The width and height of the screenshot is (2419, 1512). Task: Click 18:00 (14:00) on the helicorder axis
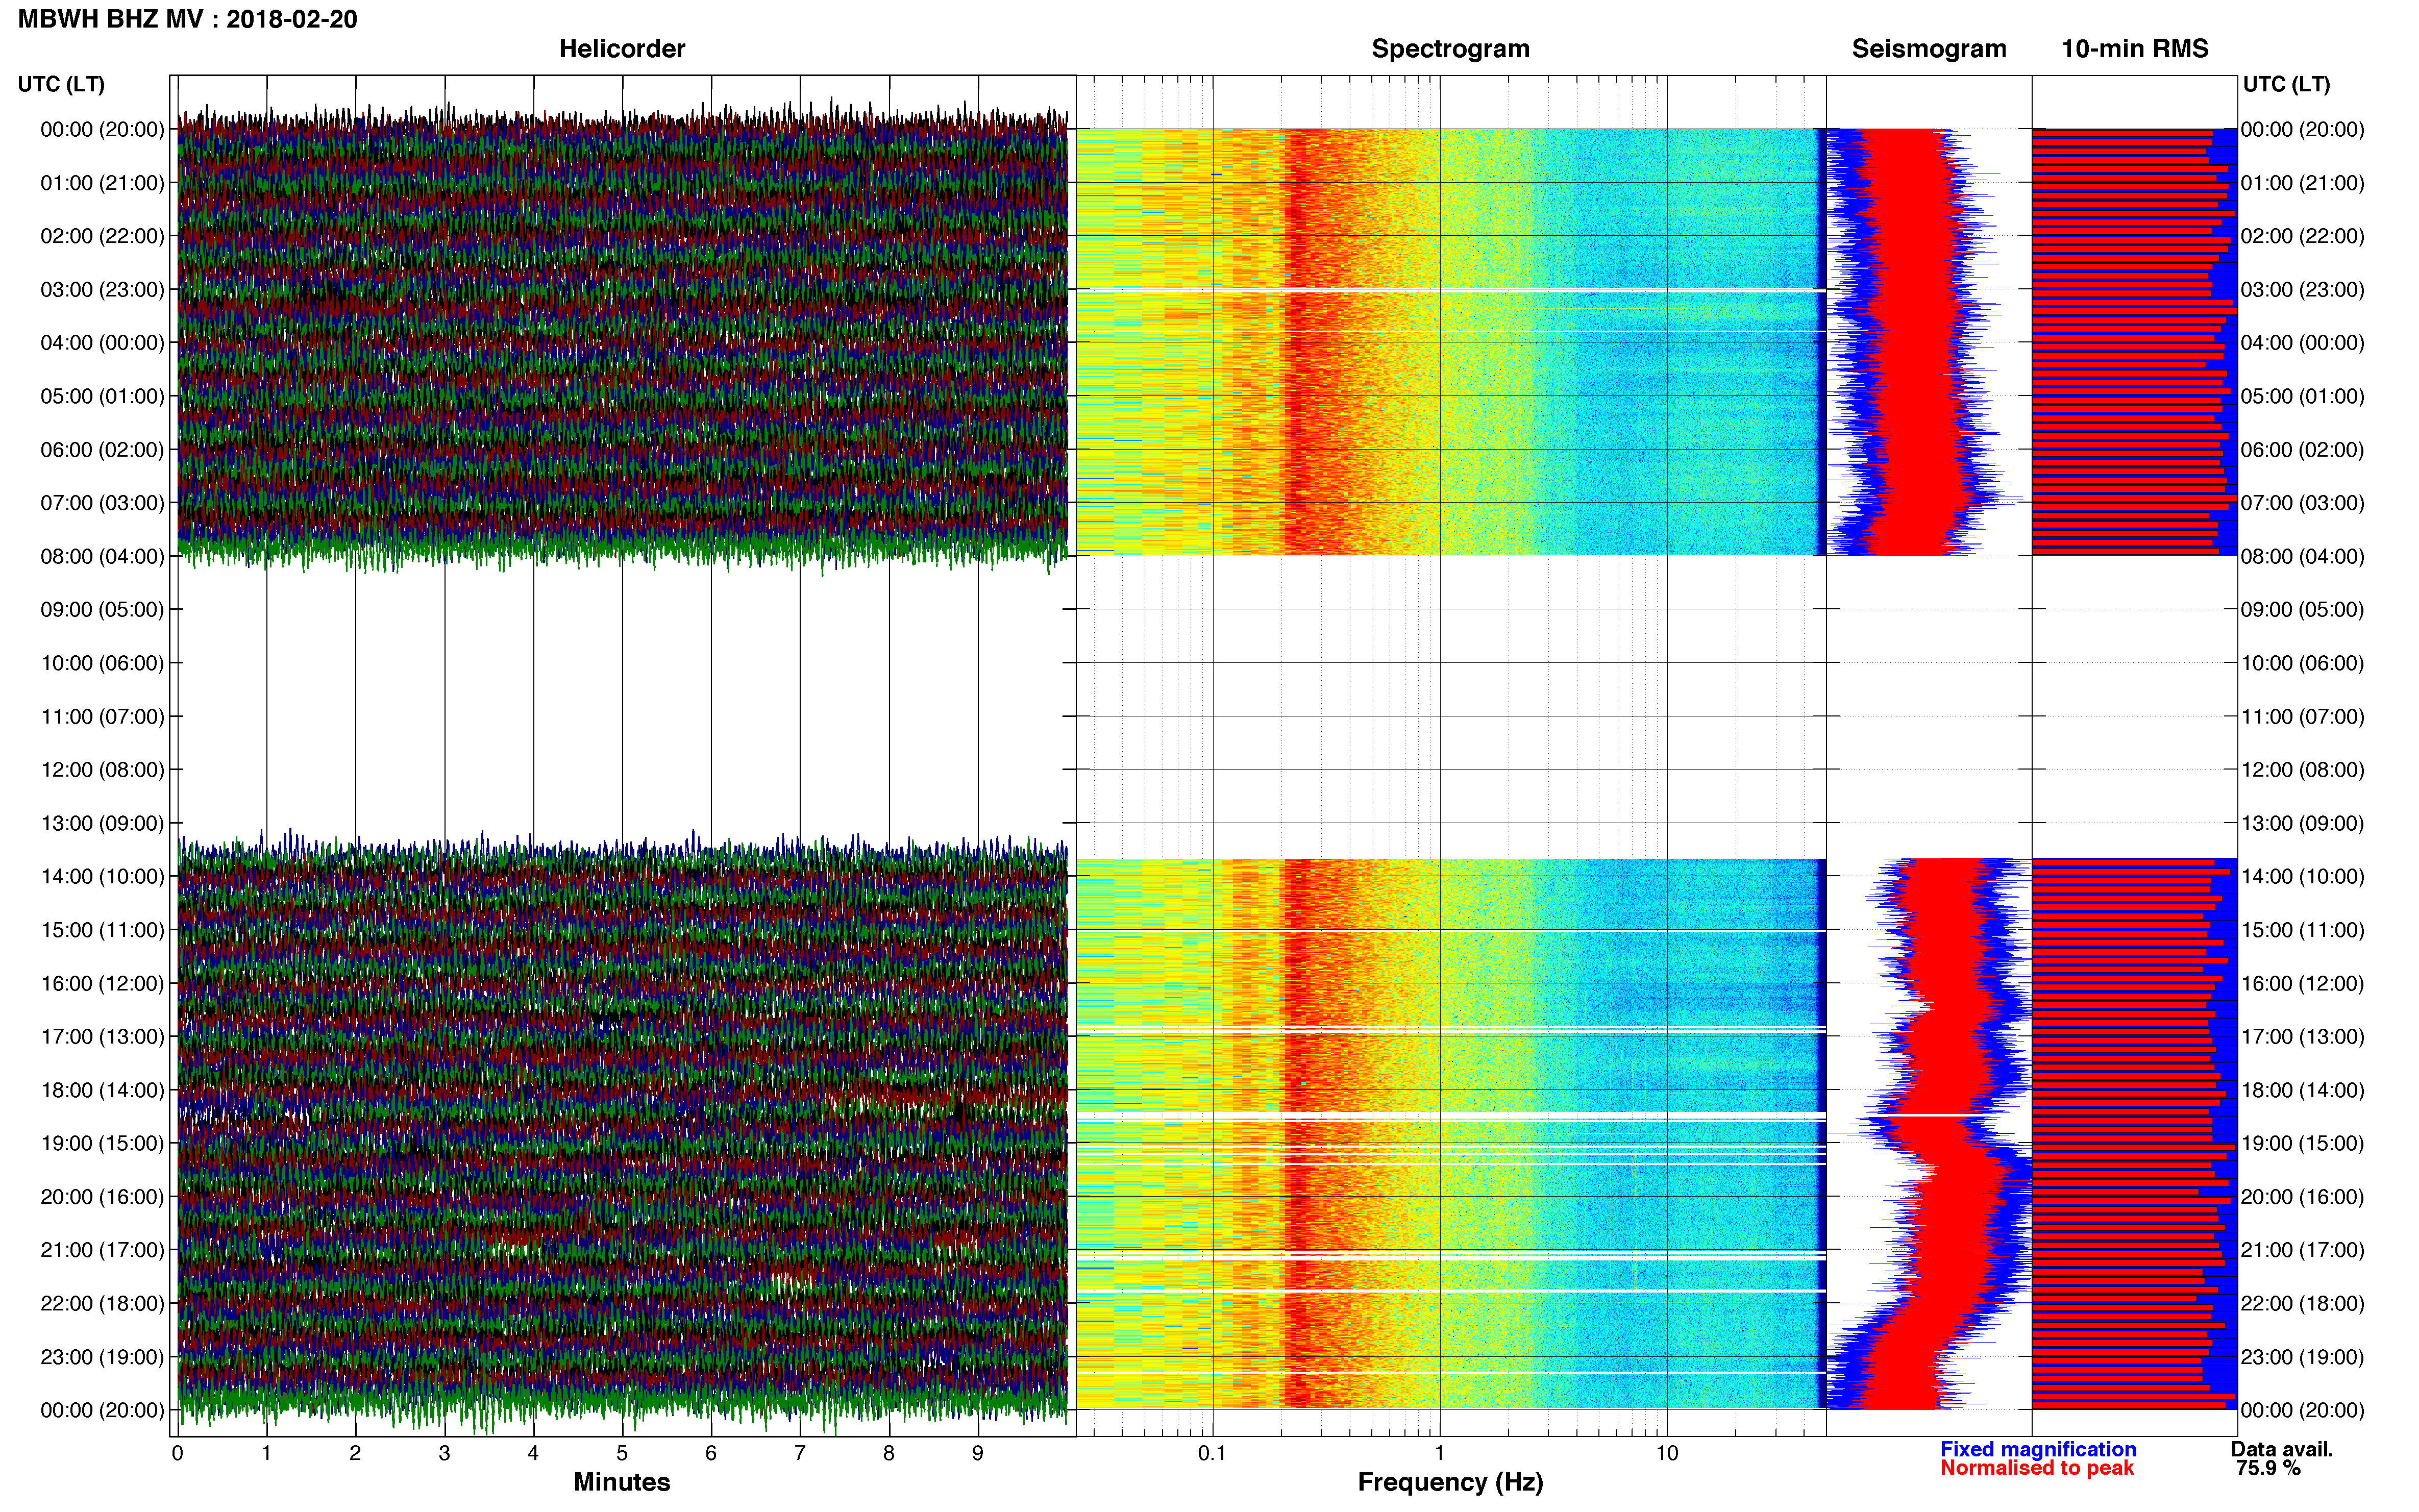click(102, 1091)
